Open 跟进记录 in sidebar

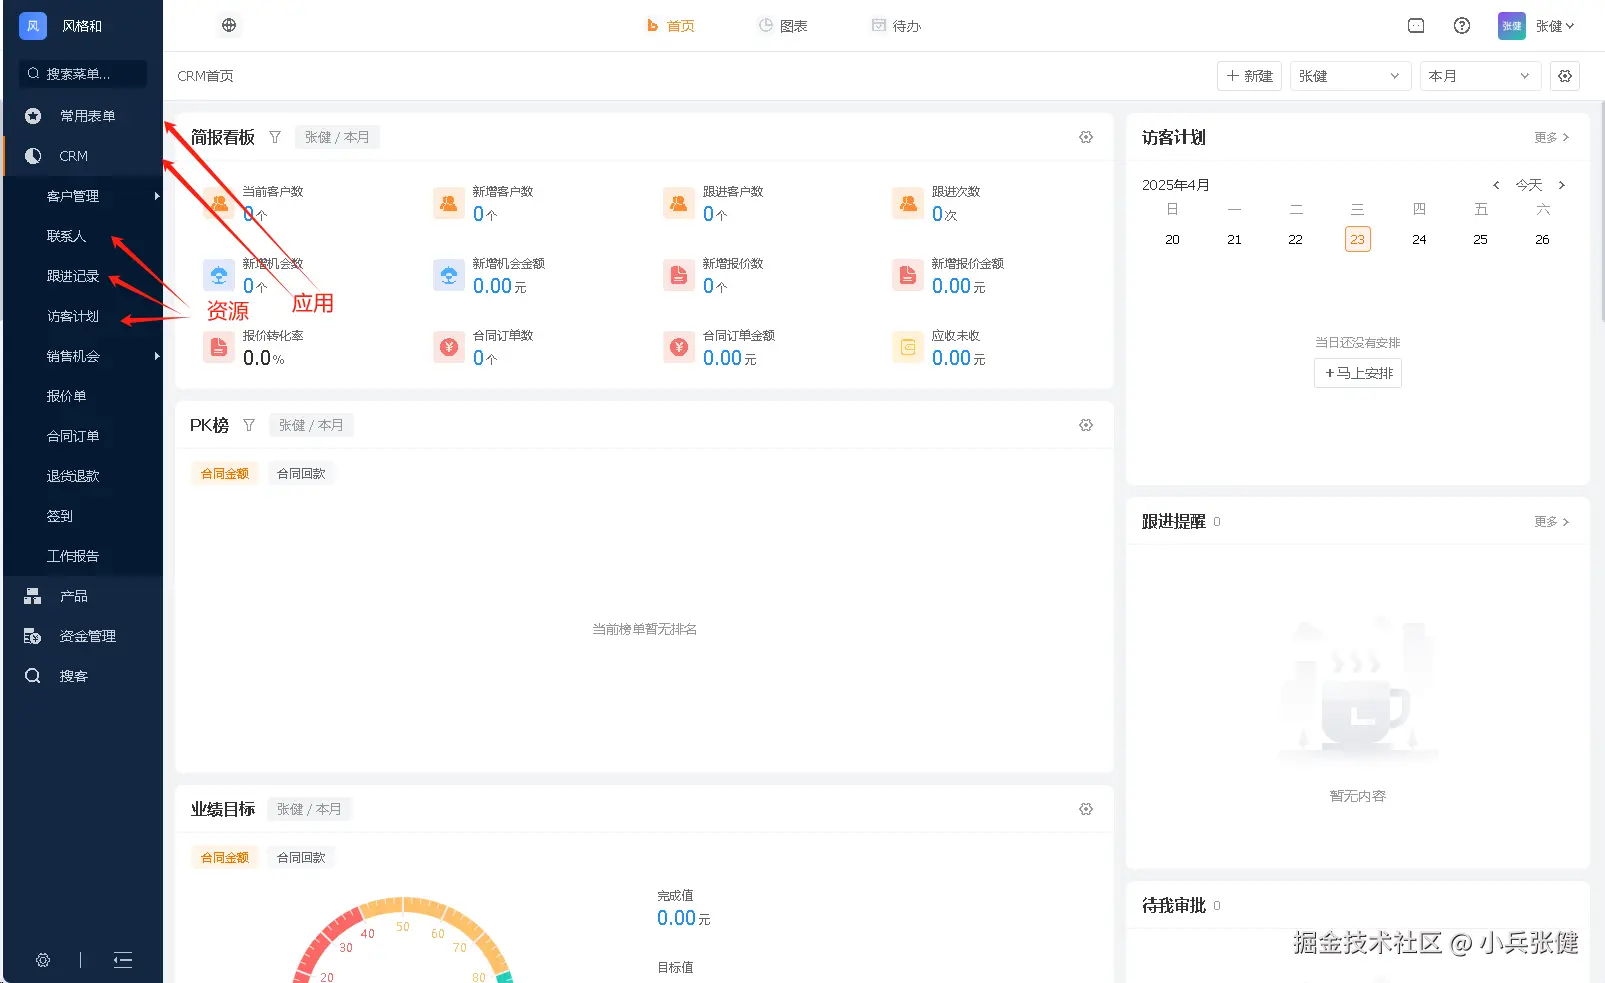click(x=84, y=276)
